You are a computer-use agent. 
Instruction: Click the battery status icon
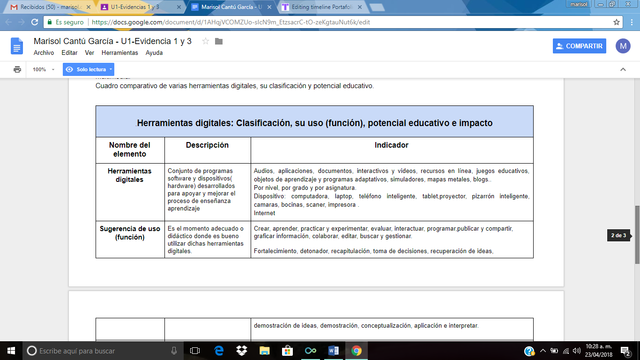[x=554, y=351]
